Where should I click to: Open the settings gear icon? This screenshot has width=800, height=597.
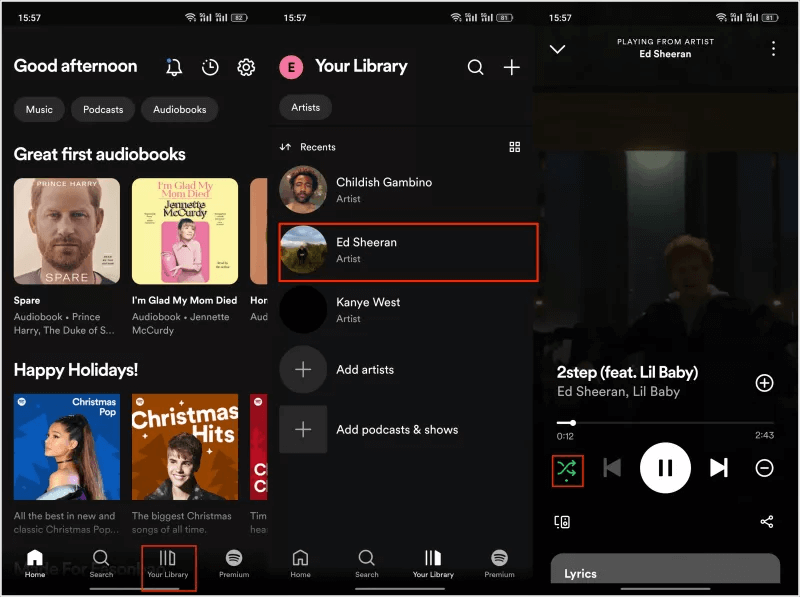[x=246, y=67]
